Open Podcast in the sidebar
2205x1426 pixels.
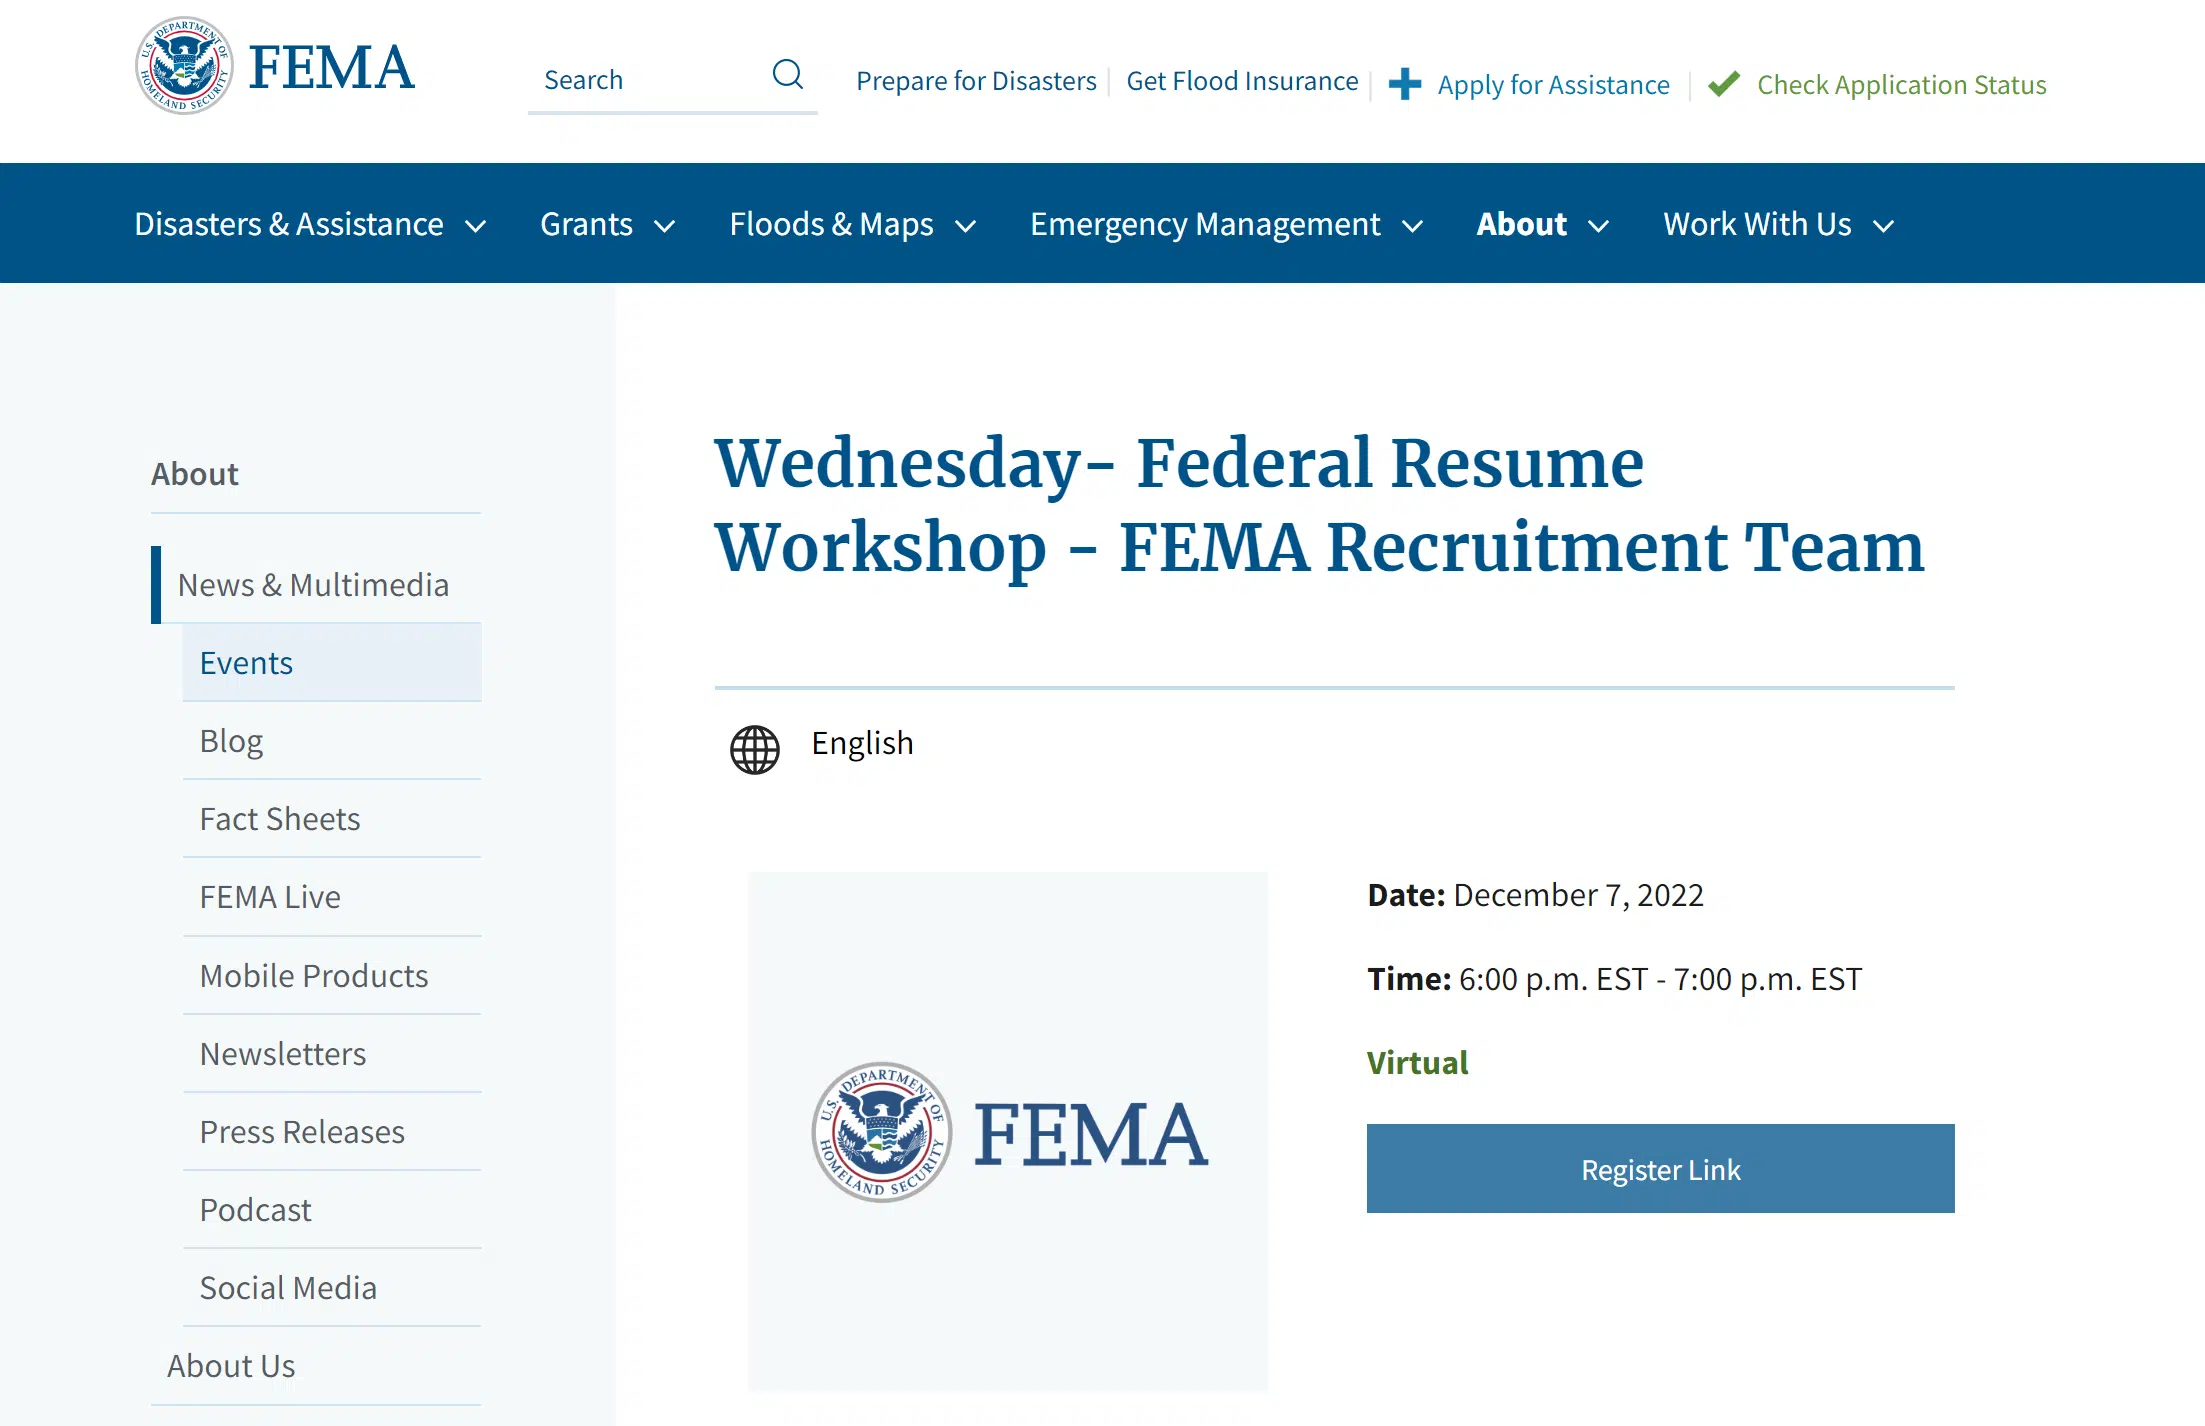[x=332, y=1210]
